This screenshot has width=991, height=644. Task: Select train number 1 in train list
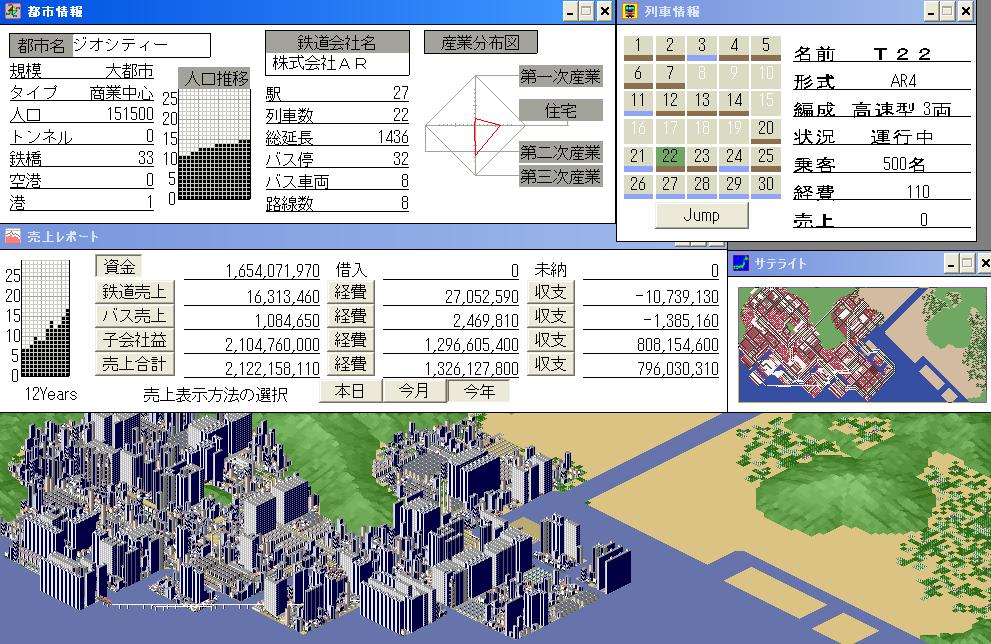(x=638, y=47)
